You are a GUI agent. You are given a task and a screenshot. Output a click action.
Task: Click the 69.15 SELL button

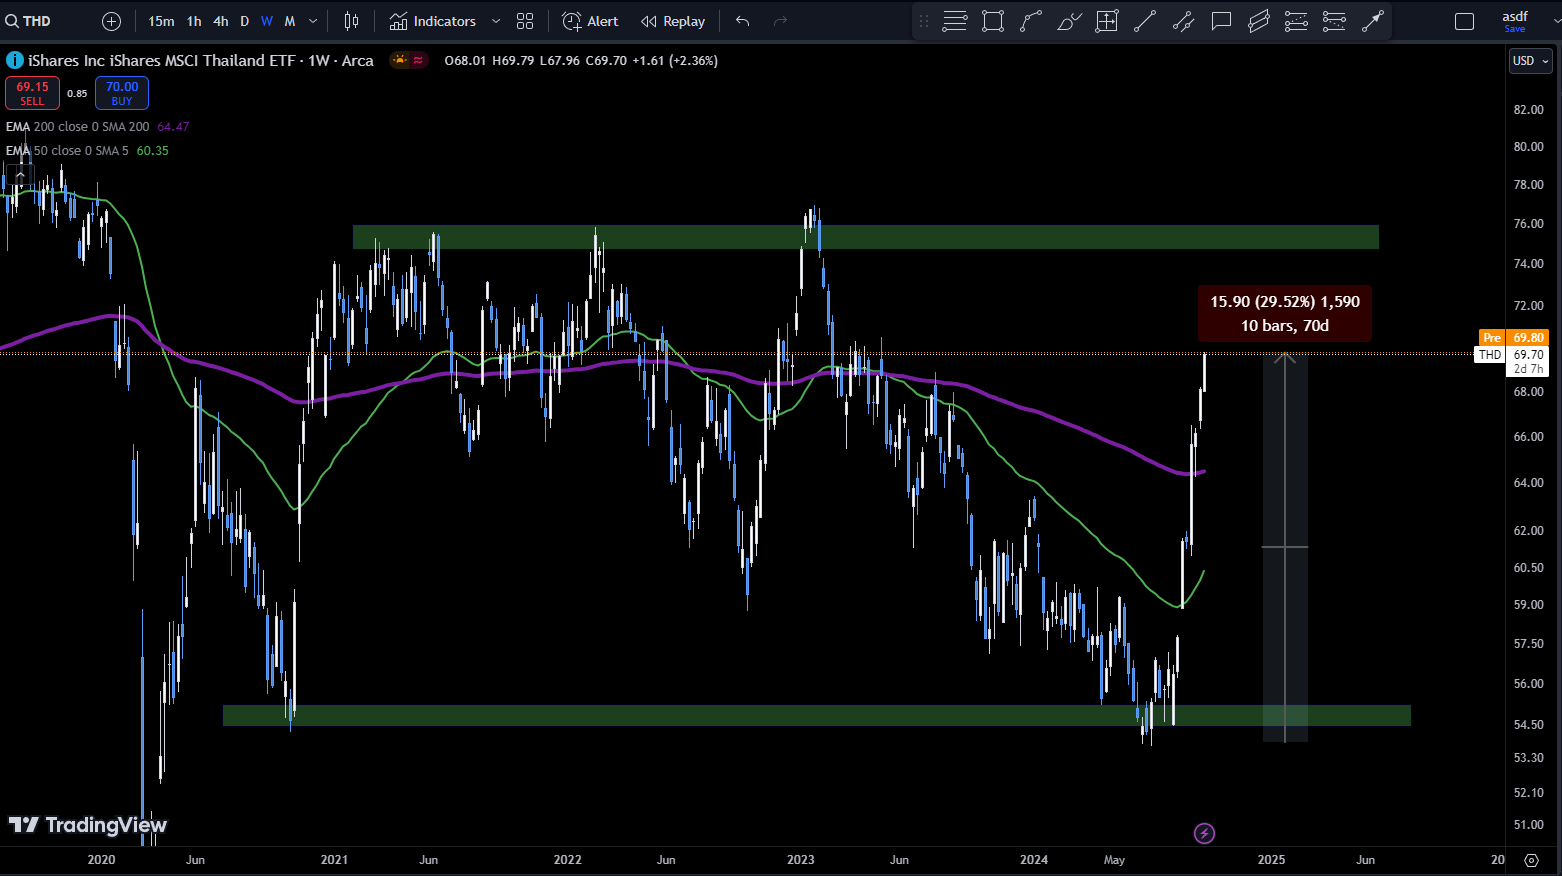click(33, 93)
